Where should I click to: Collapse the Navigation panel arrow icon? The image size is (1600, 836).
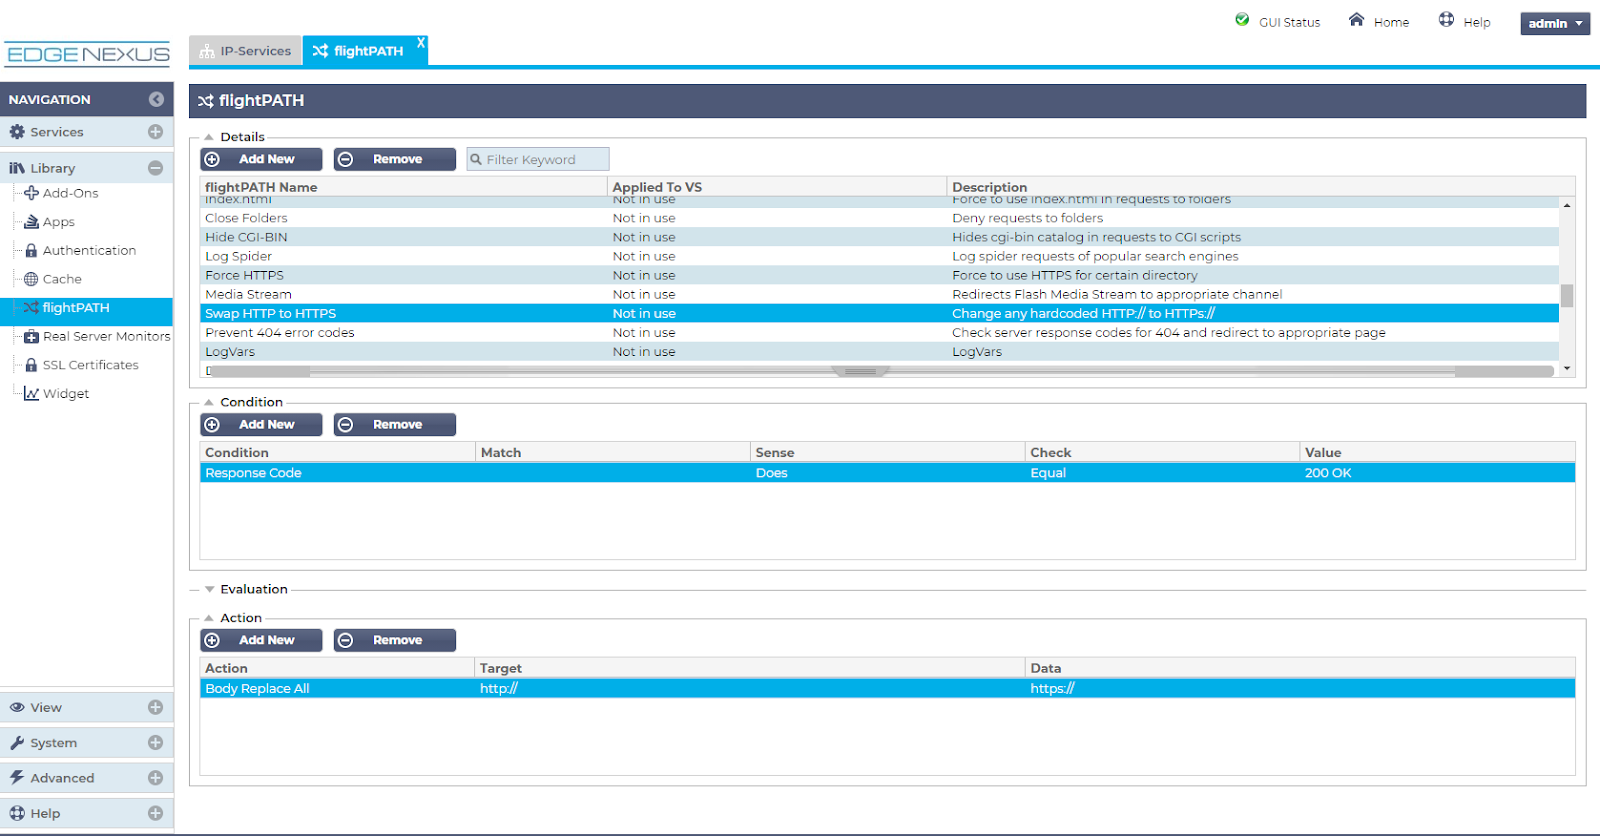click(x=156, y=99)
